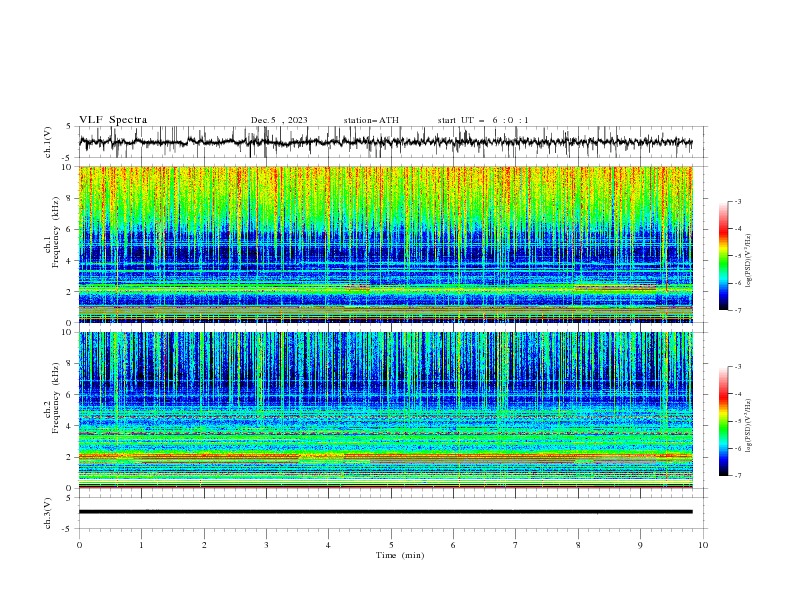Click time axis tick label "8" at bottom
Screen dimensions: 792x612
click(x=578, y=545)
